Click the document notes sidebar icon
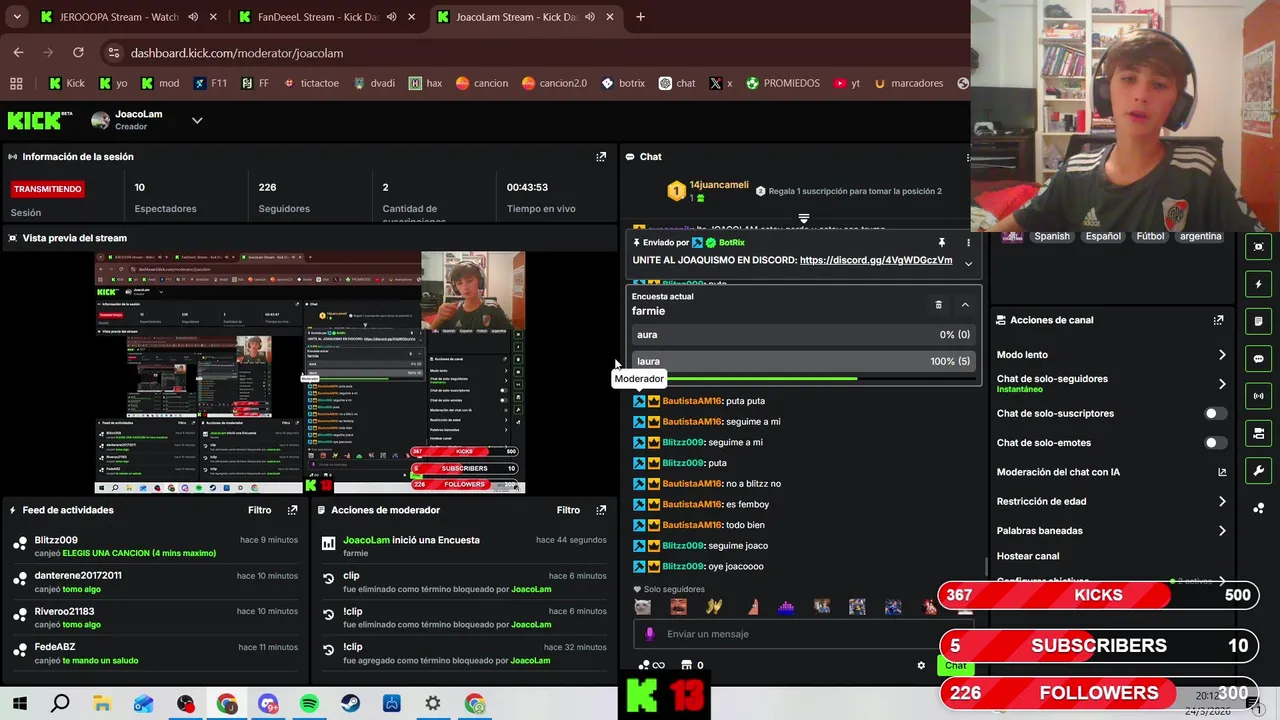Screen dimensions: 1280x720 [x=1258, y=321]
